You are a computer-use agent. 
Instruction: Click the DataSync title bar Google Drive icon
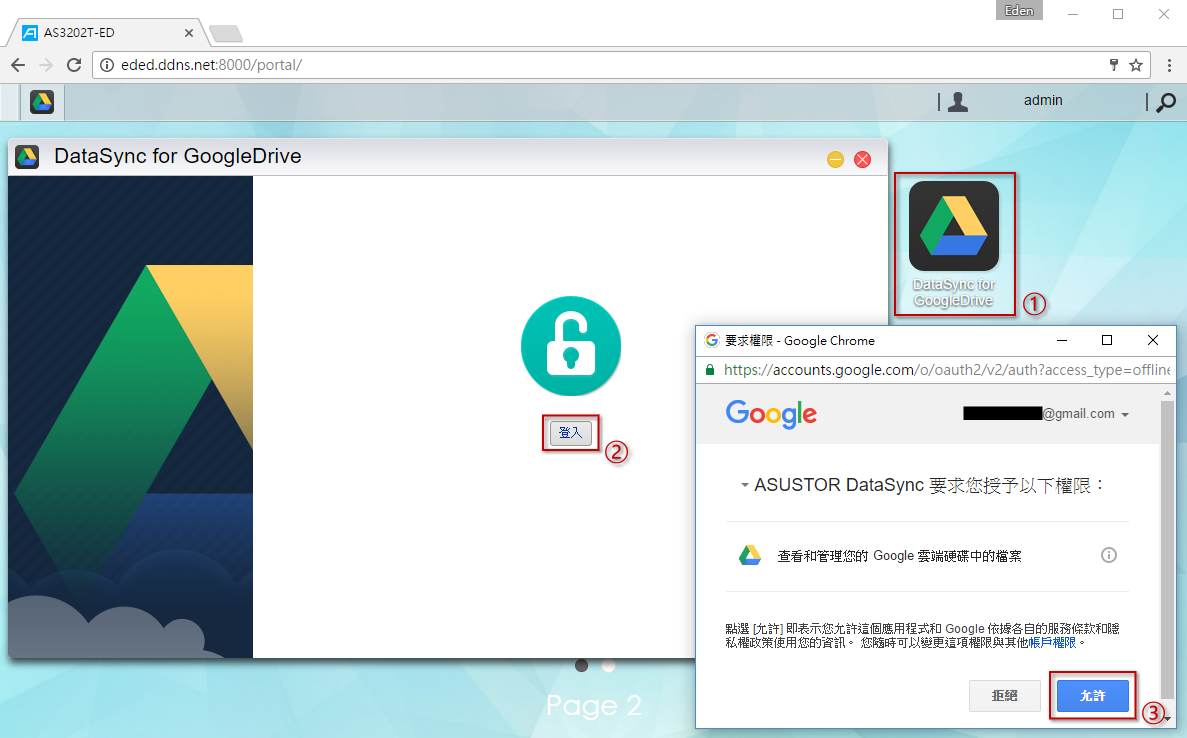click(x=27, y=157)
